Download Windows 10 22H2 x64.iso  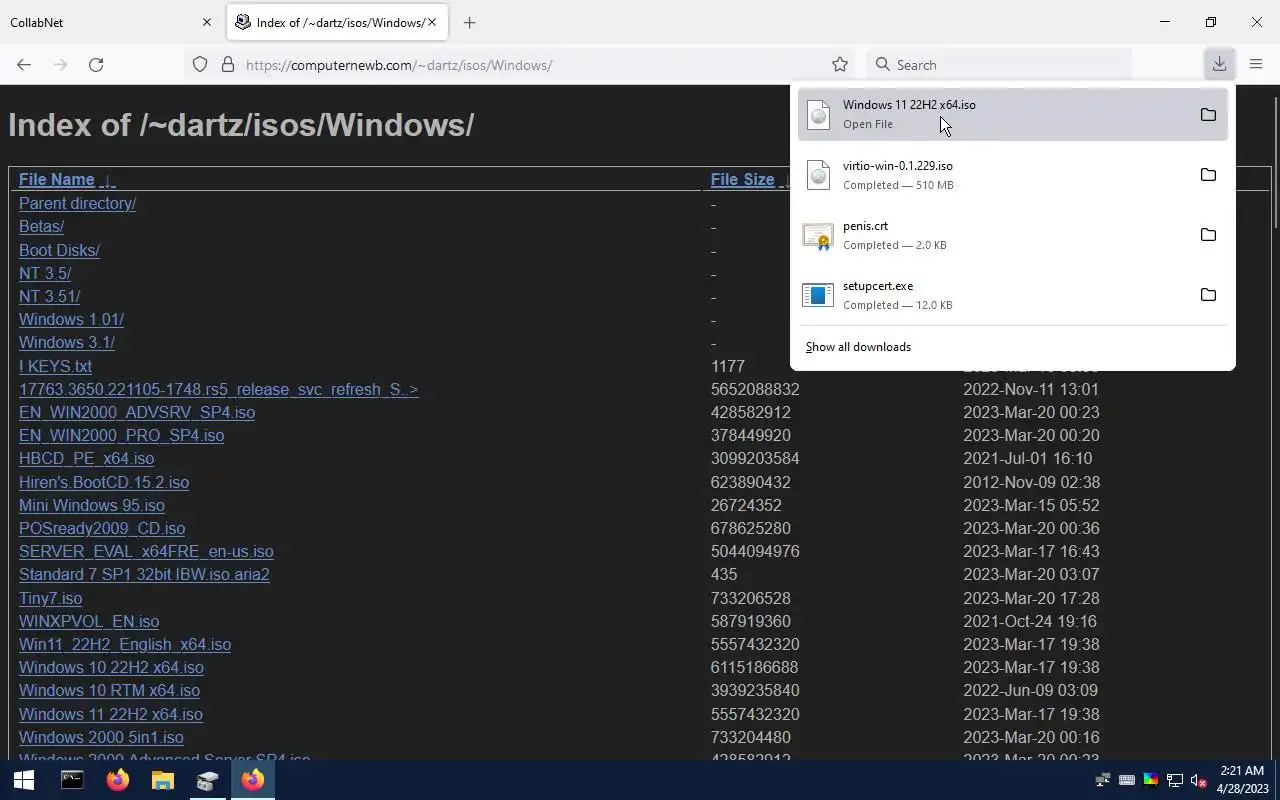(111, 667)
